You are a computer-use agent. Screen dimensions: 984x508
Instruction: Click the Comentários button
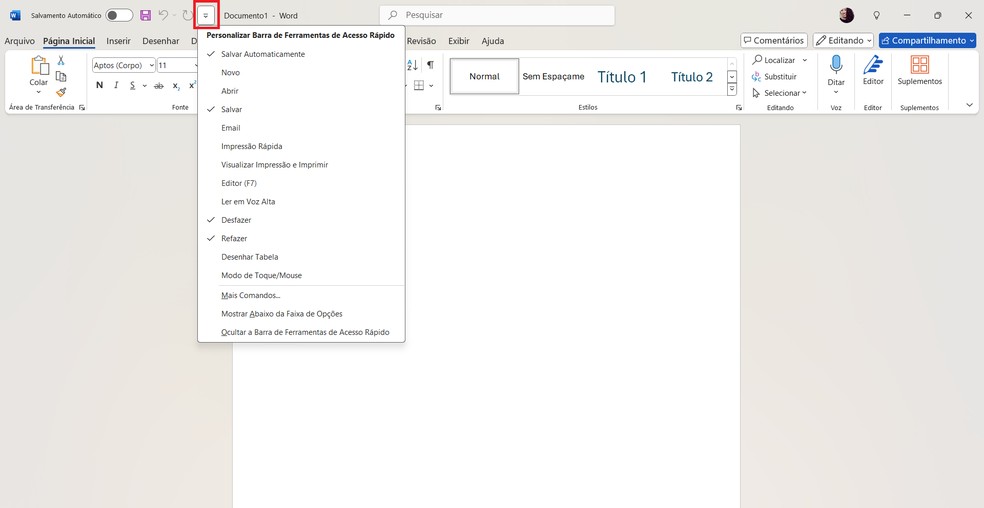point(774,40)
